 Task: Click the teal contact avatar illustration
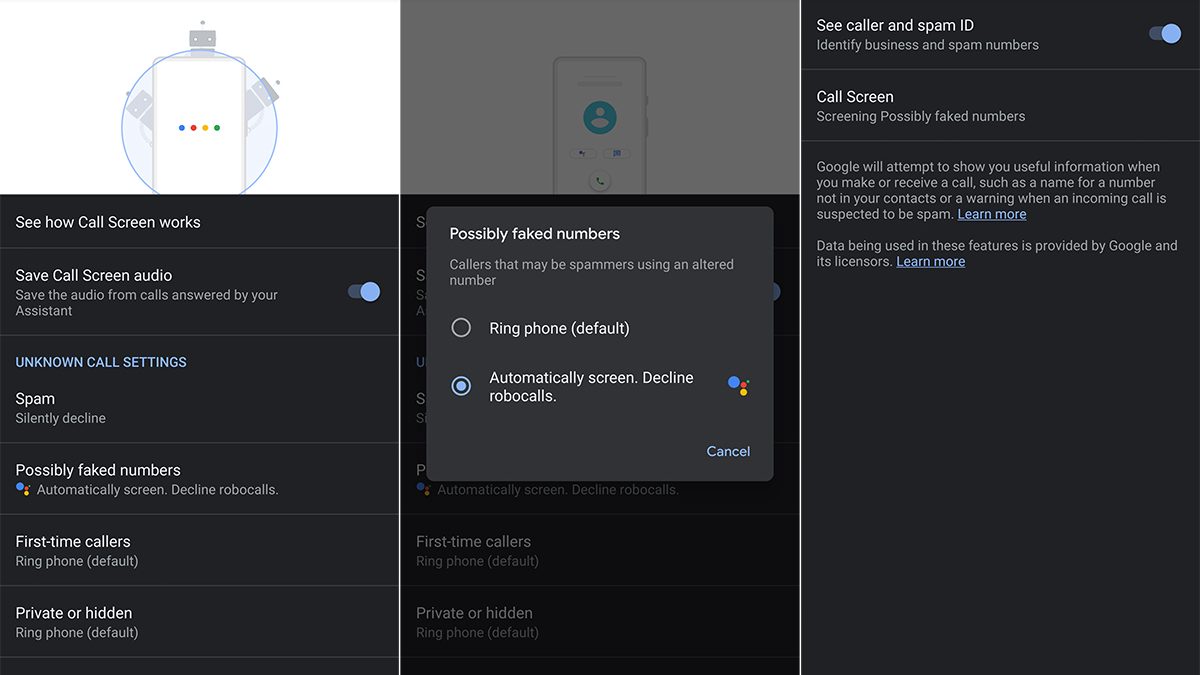(x=600, y=118)
